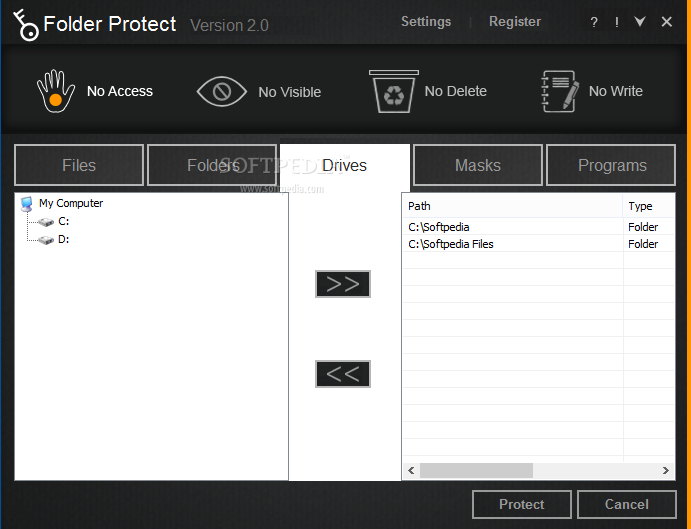The width and height of the screenshot is (691, 529).
Task: Click the Folder Protect key logo
Action: (x=26, y=26)
